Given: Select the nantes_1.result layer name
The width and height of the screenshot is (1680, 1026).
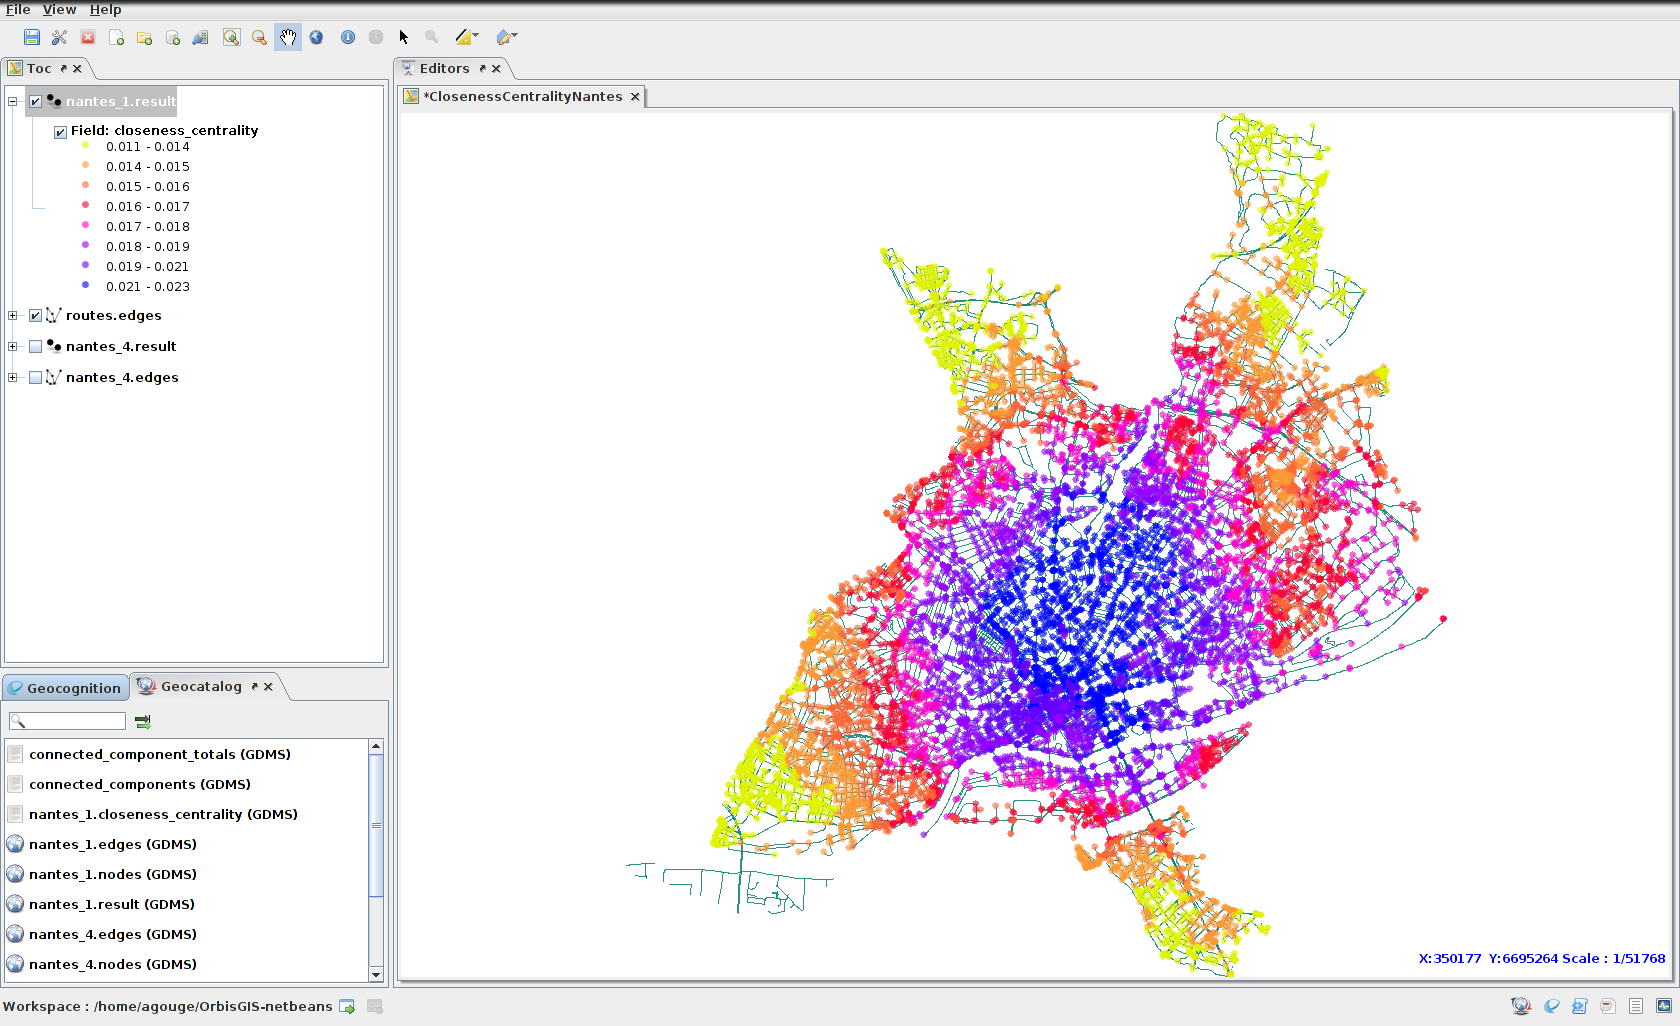Looking at the screenshot, I should [x=120, y=101].
